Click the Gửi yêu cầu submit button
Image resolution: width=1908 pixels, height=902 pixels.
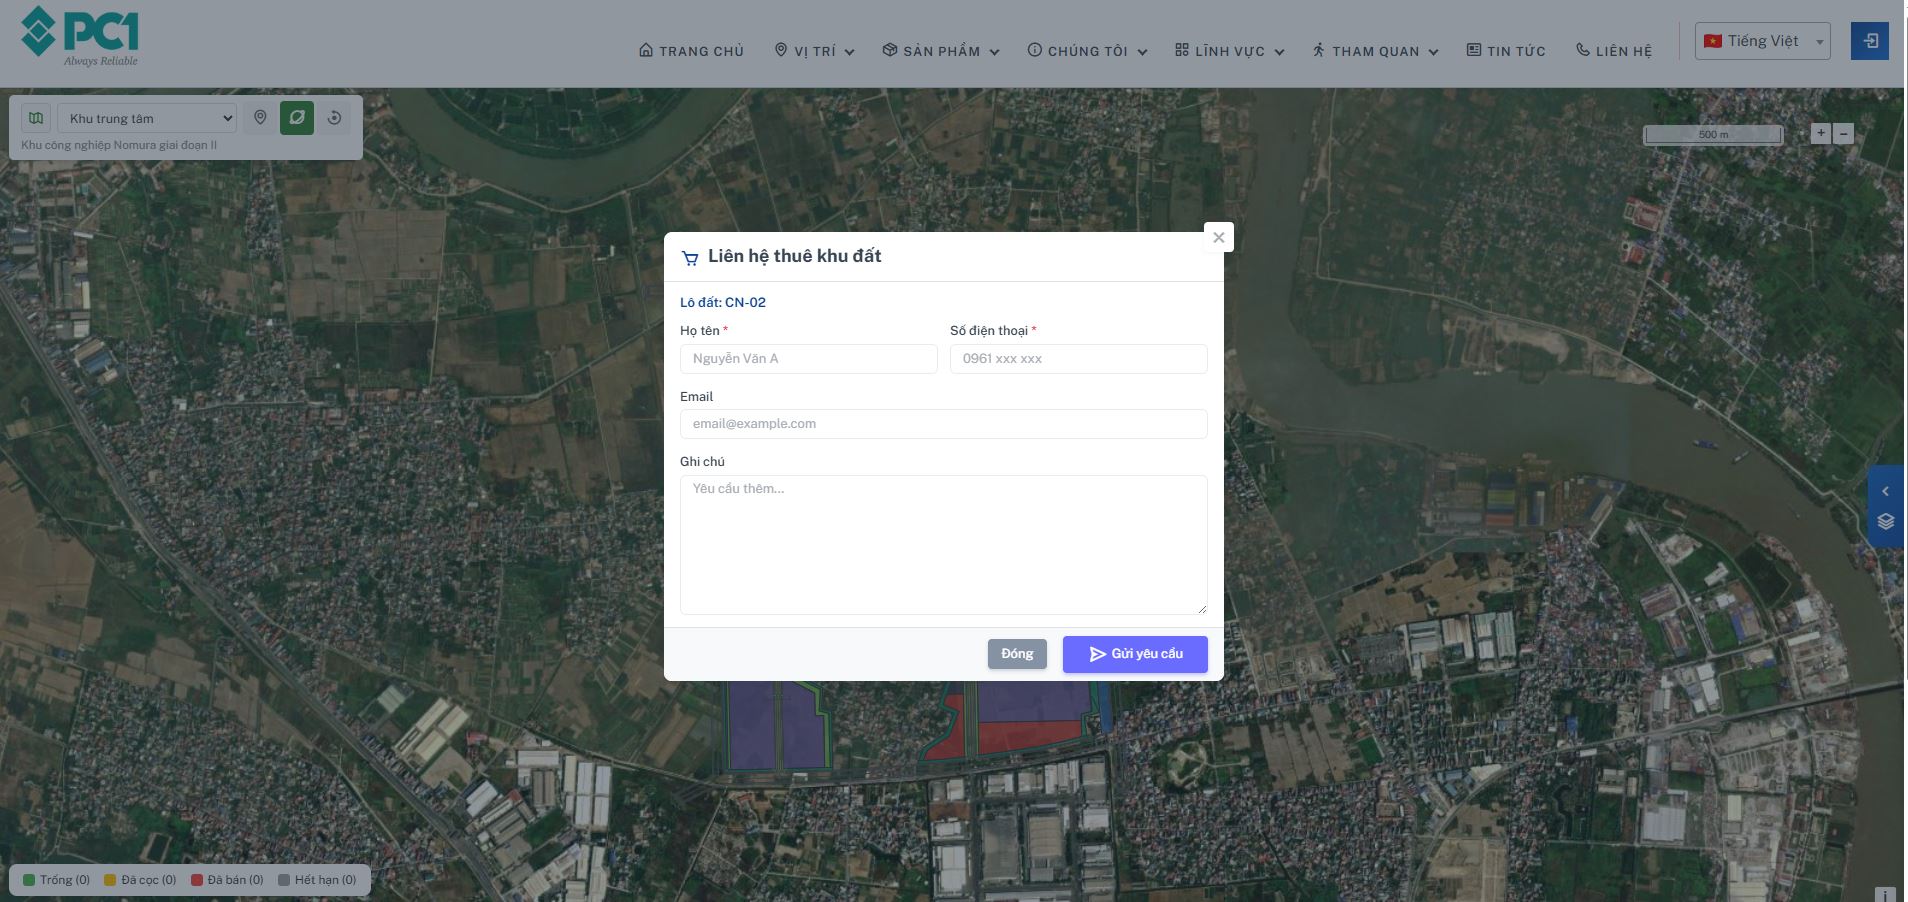tap(1134, 654)
